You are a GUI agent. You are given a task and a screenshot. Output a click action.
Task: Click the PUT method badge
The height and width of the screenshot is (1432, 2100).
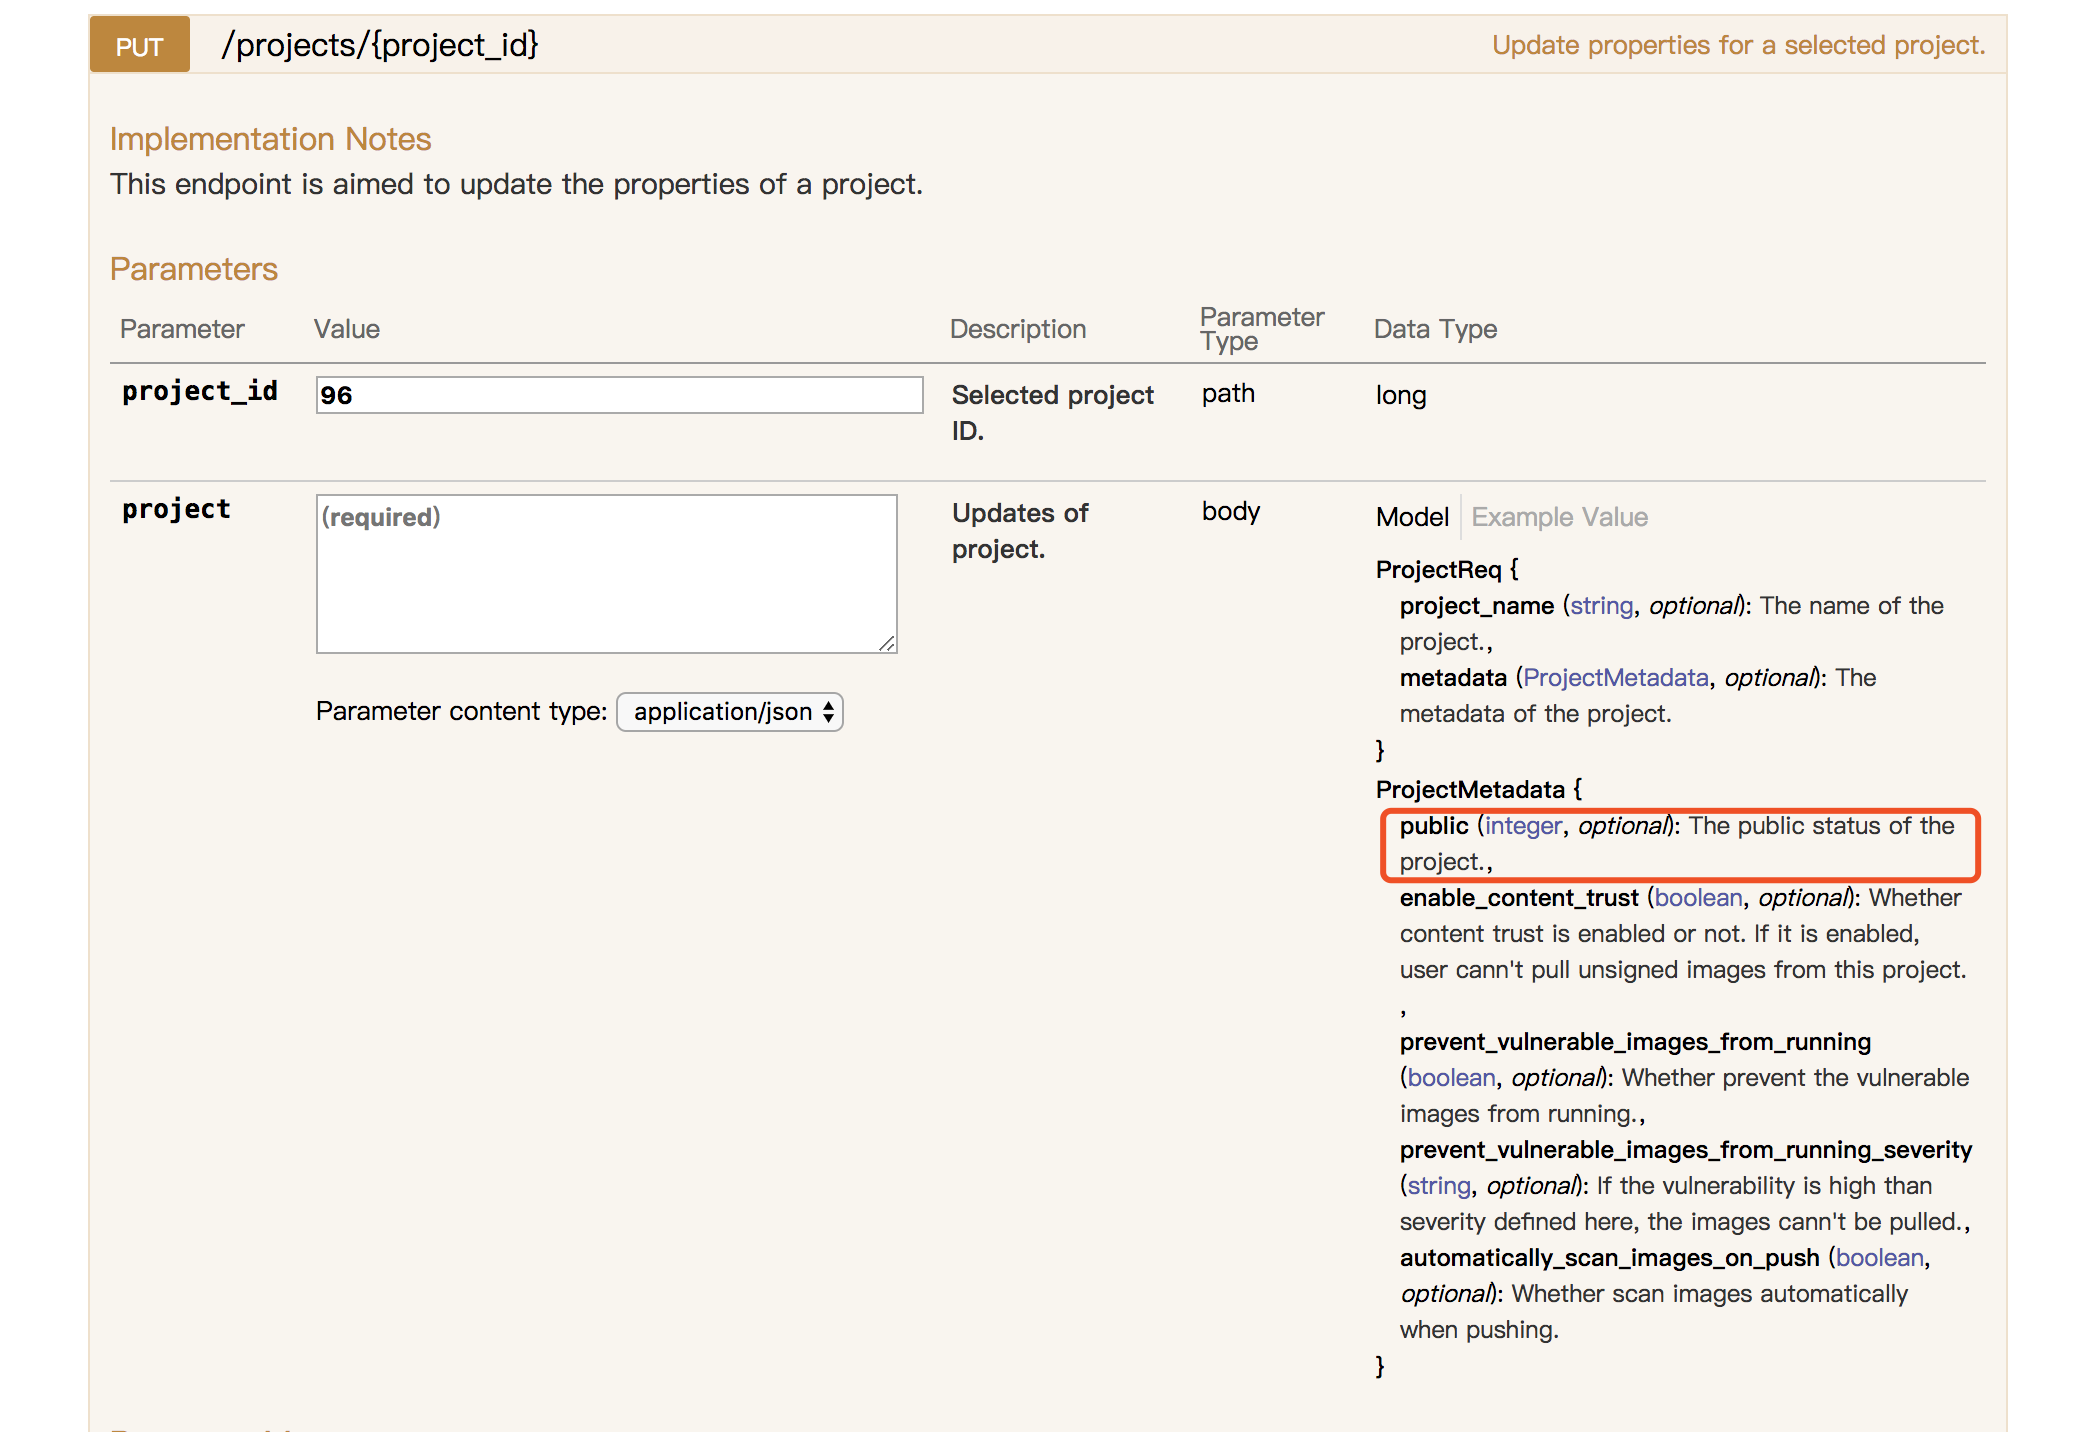139,46
